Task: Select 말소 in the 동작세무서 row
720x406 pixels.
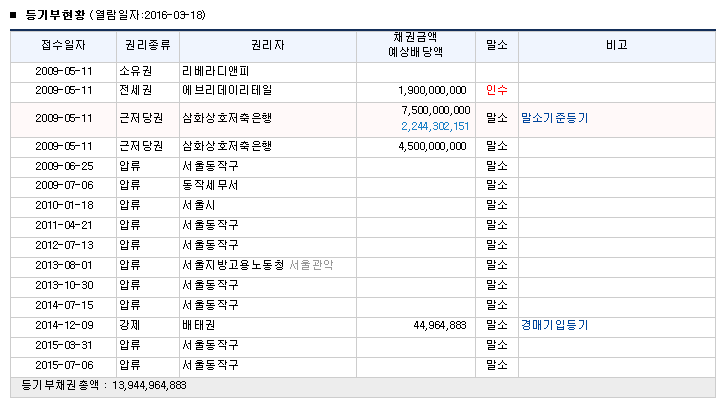Action: [x=497, y=185]
